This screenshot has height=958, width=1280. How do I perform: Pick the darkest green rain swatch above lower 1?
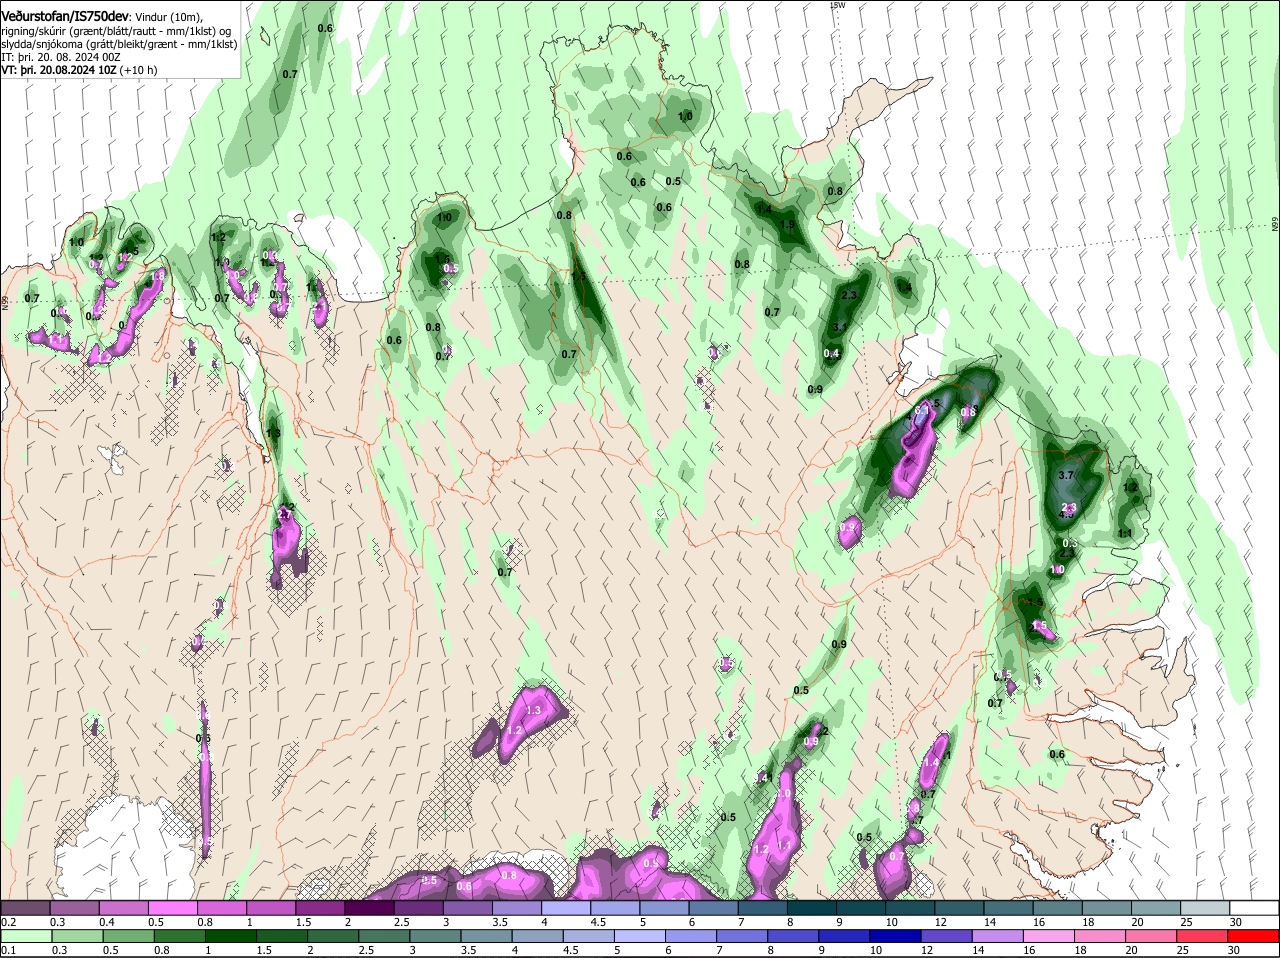(232, 936)
